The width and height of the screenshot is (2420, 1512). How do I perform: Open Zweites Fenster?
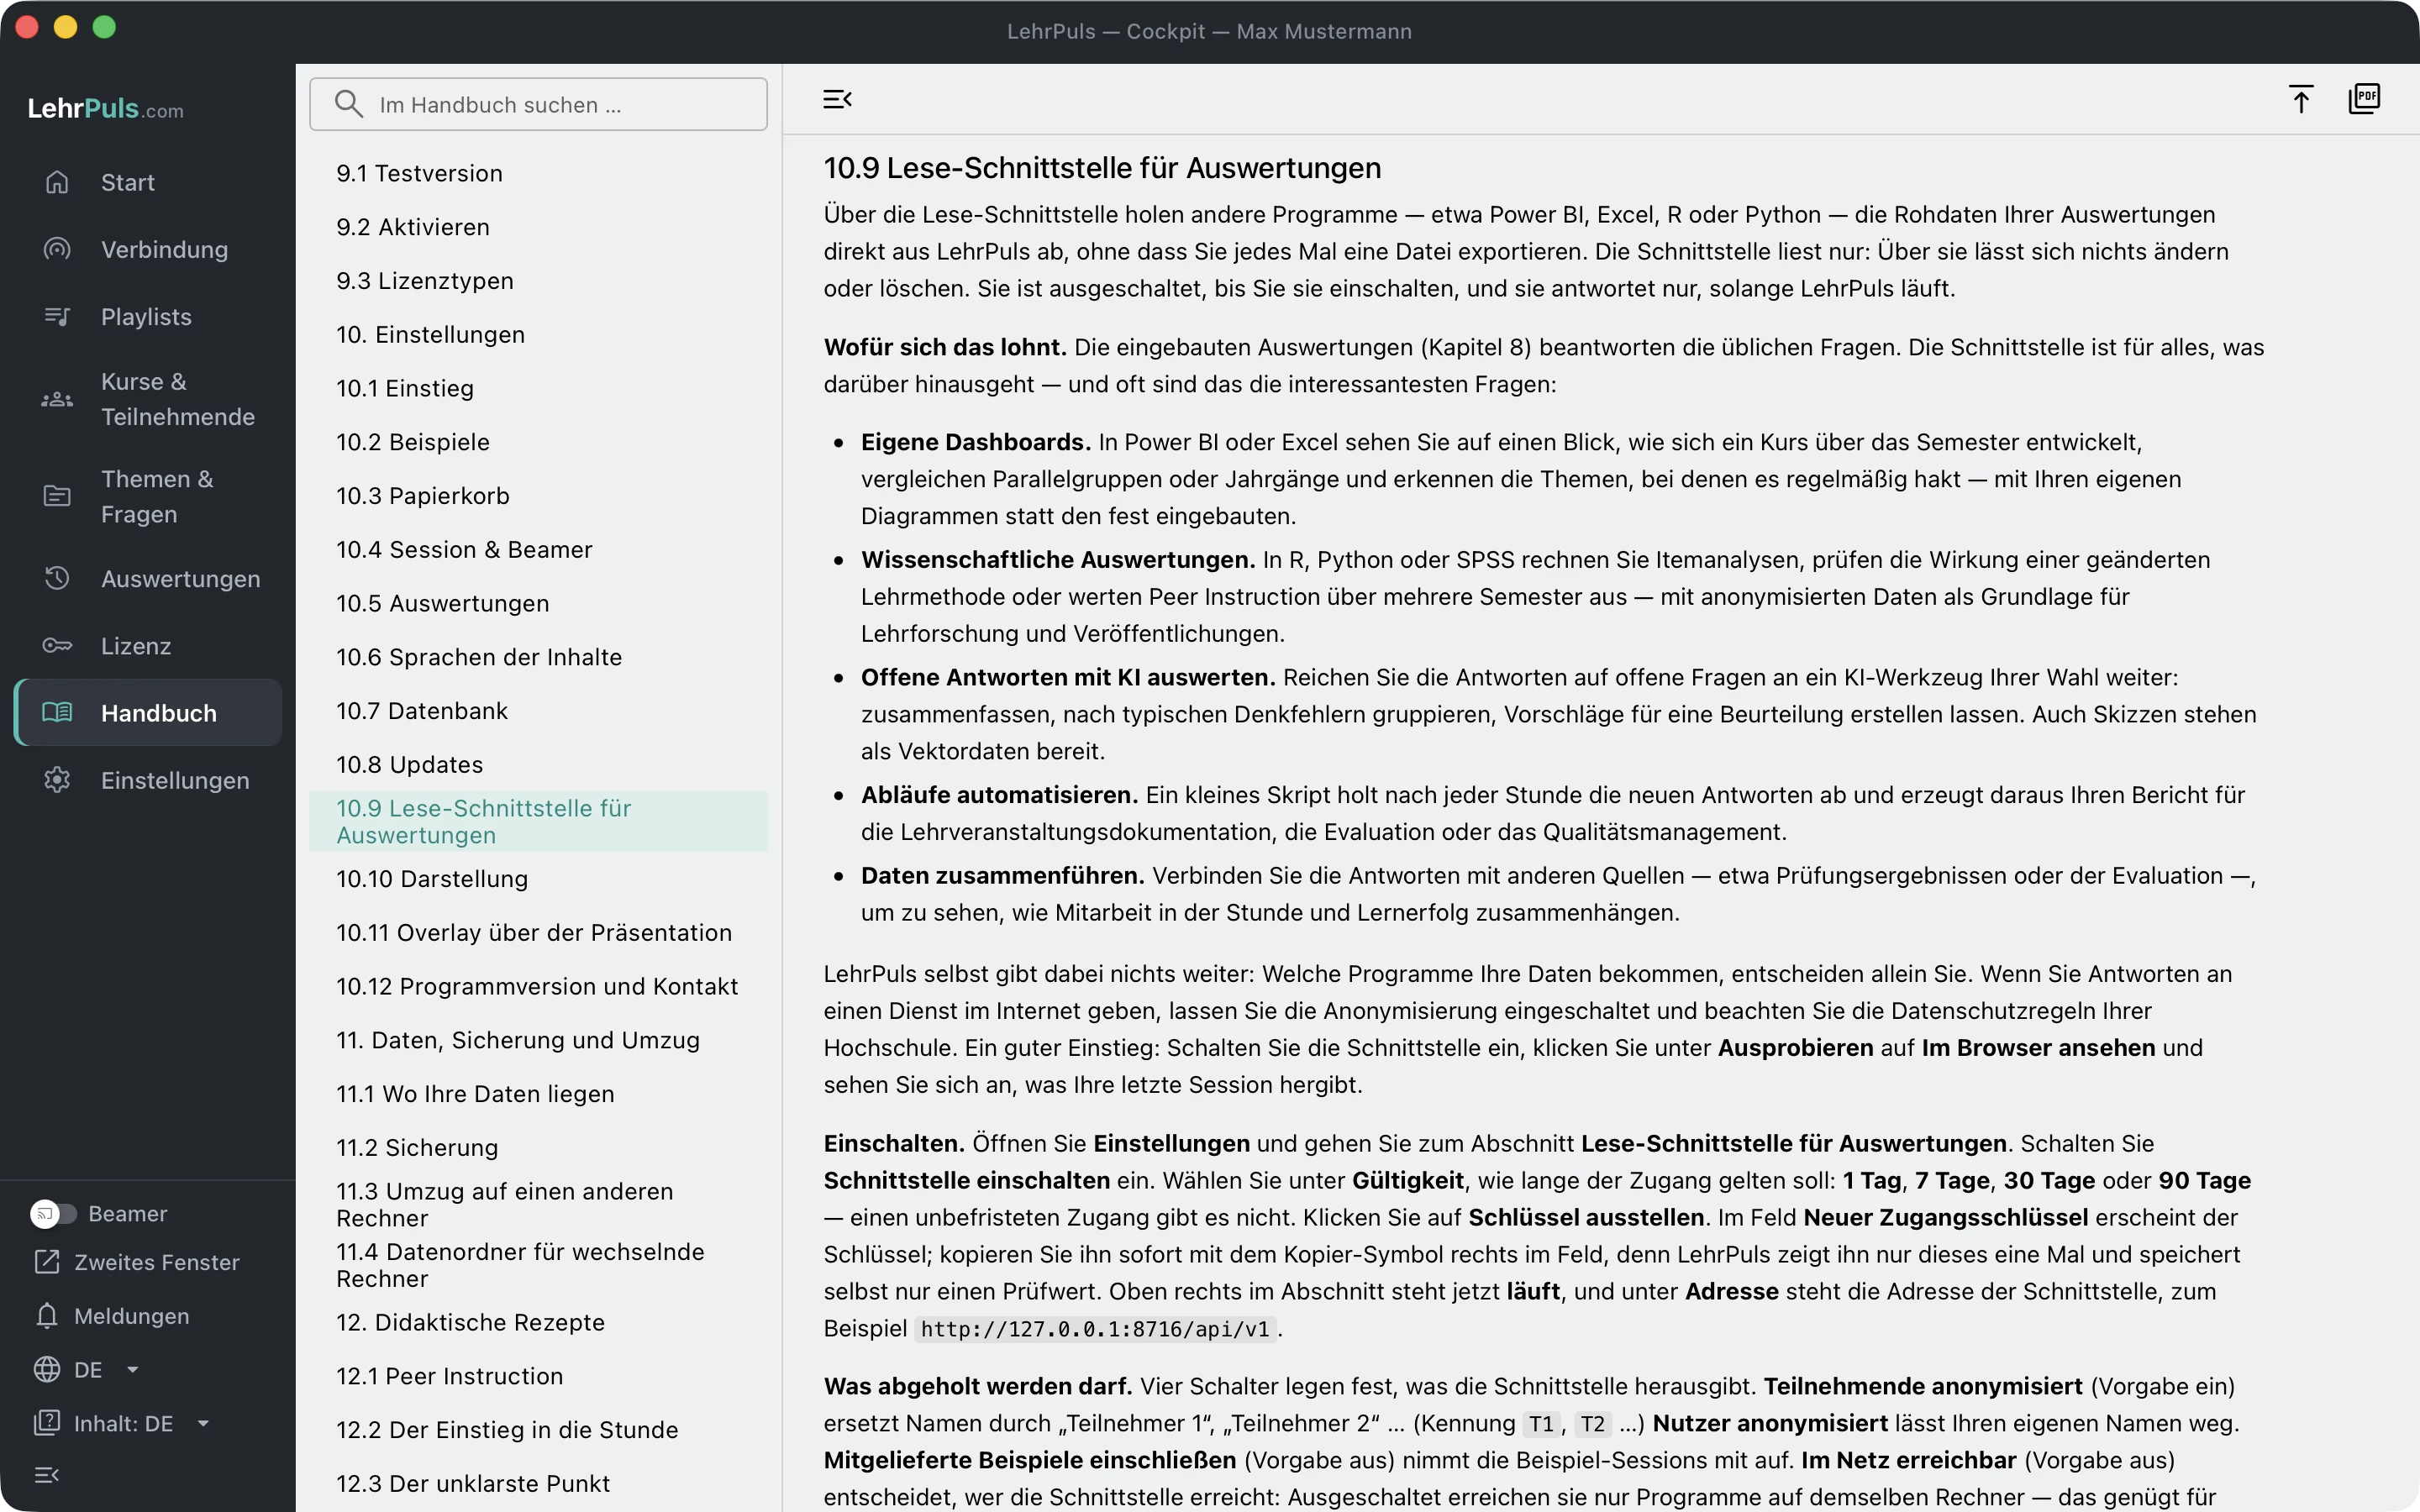click(x=137, y=1262)
